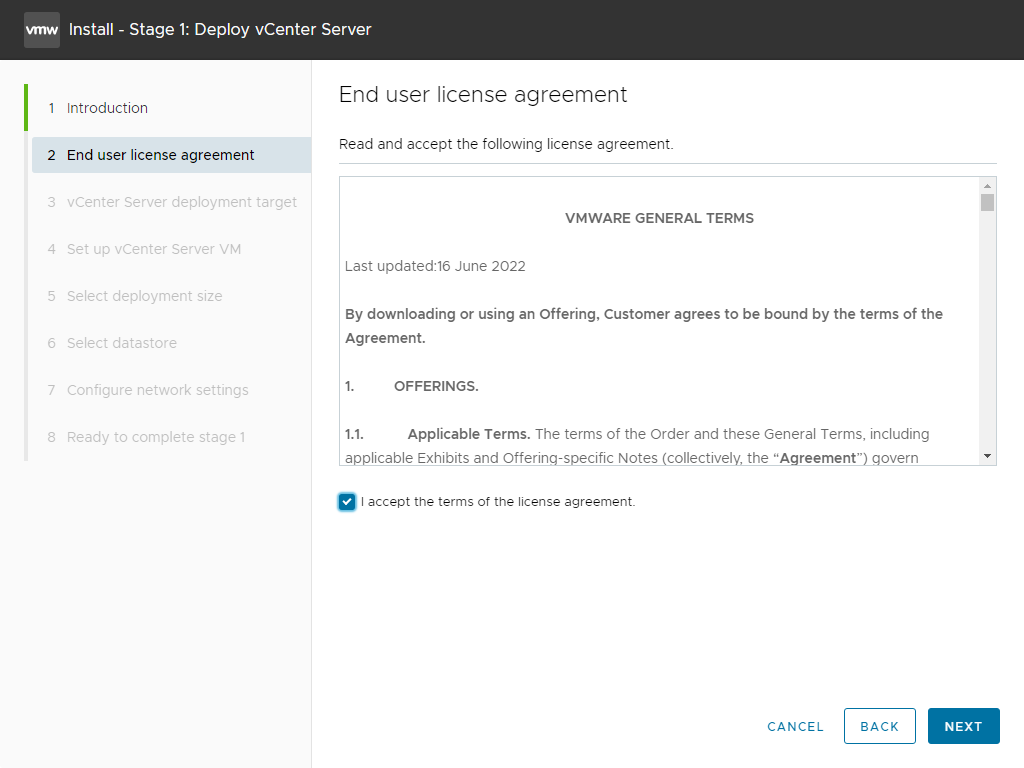The width and height of the screenshot is (1024, 768).
Task: Click the license text scrollbar thumb
Action: pyautogui.click(x=987, y=202)
